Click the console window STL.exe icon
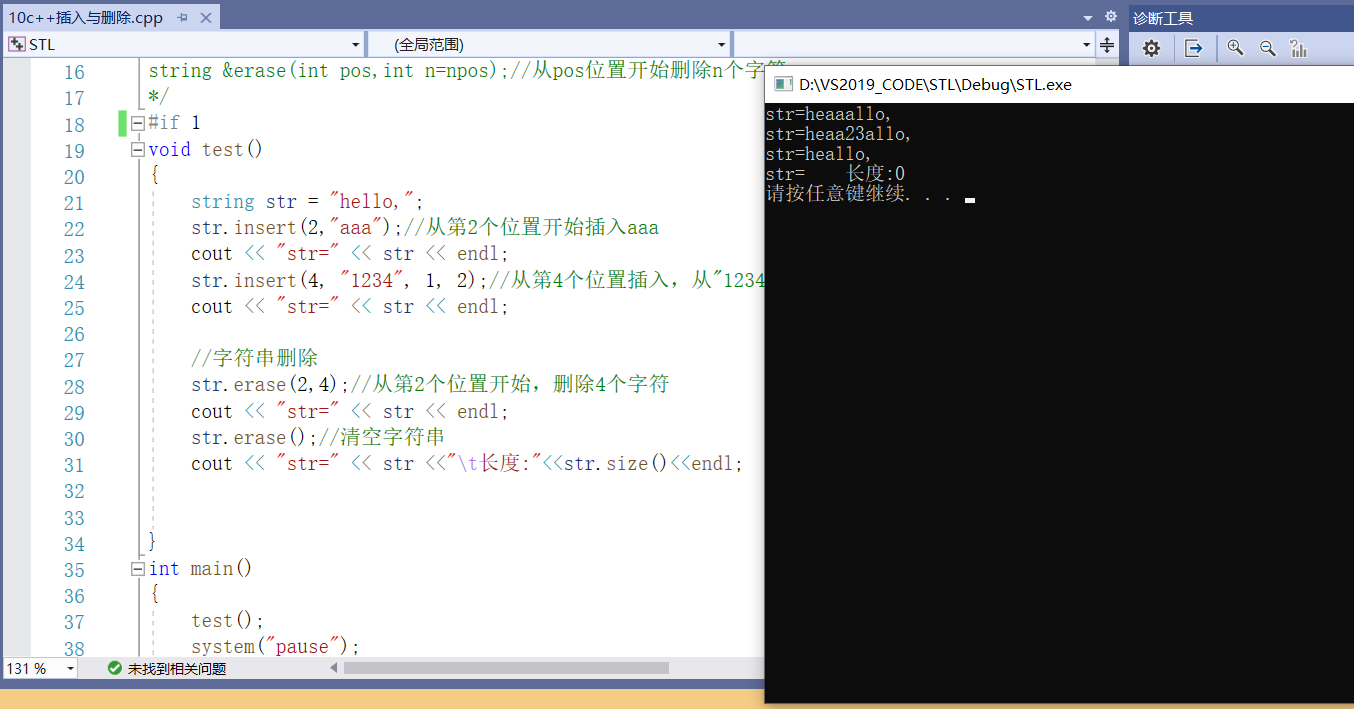1354x709 pixels. coord(783,85)
